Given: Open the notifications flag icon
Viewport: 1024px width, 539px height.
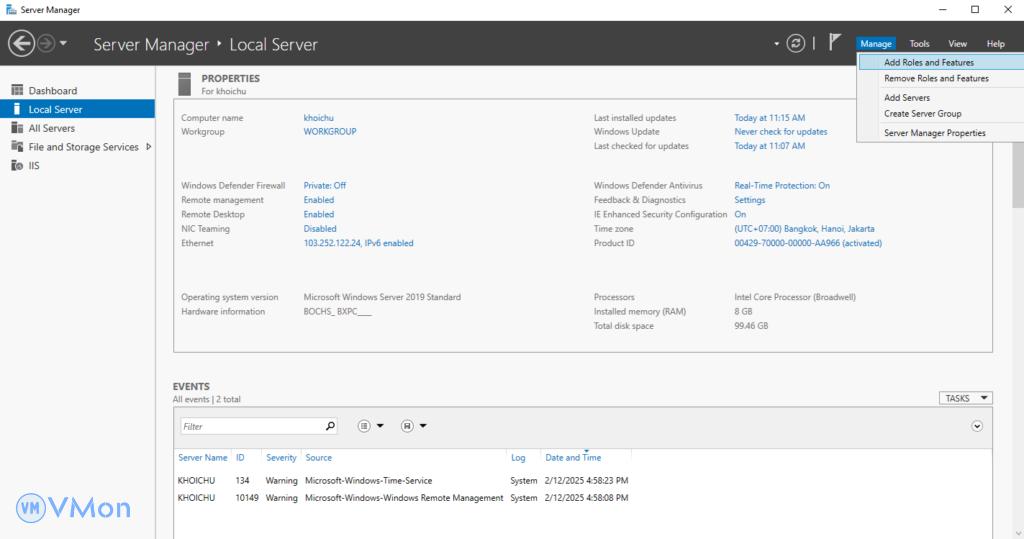Looking at the screenshot, I should coord(835,43).
